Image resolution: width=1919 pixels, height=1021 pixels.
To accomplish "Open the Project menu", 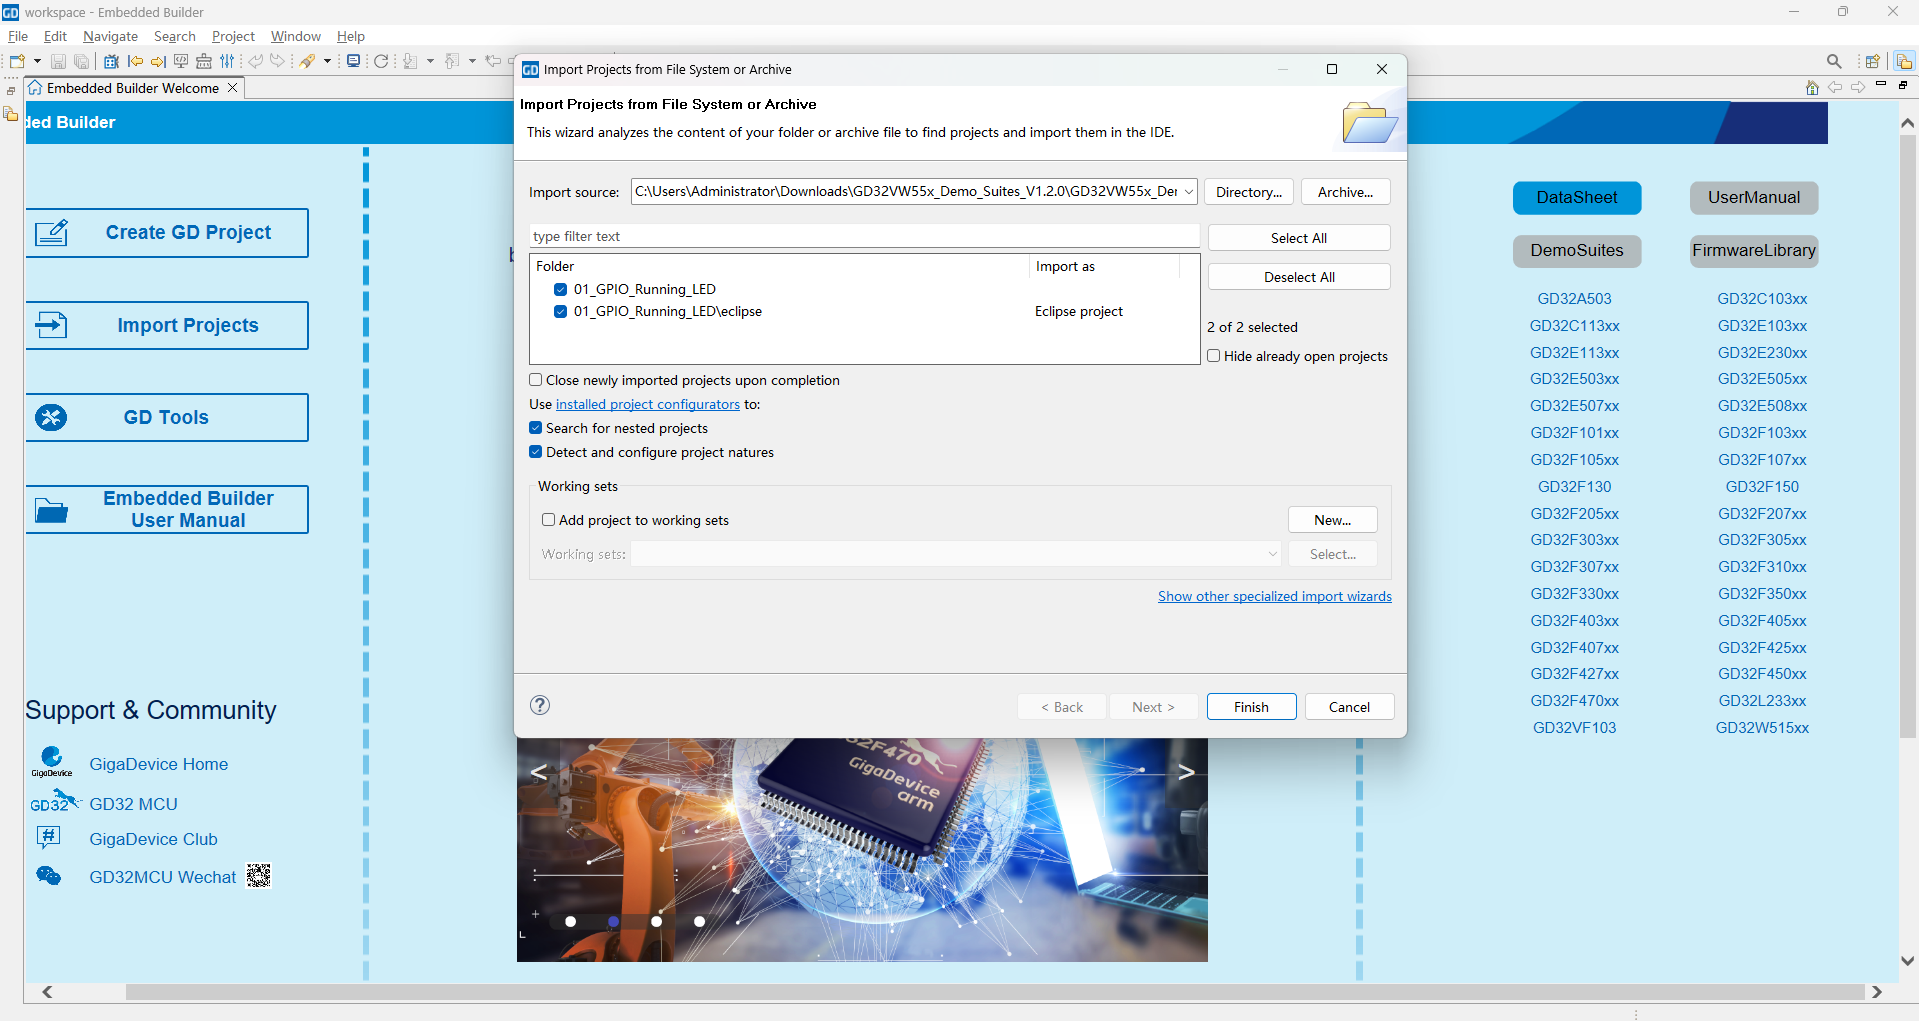I will 233,36.
